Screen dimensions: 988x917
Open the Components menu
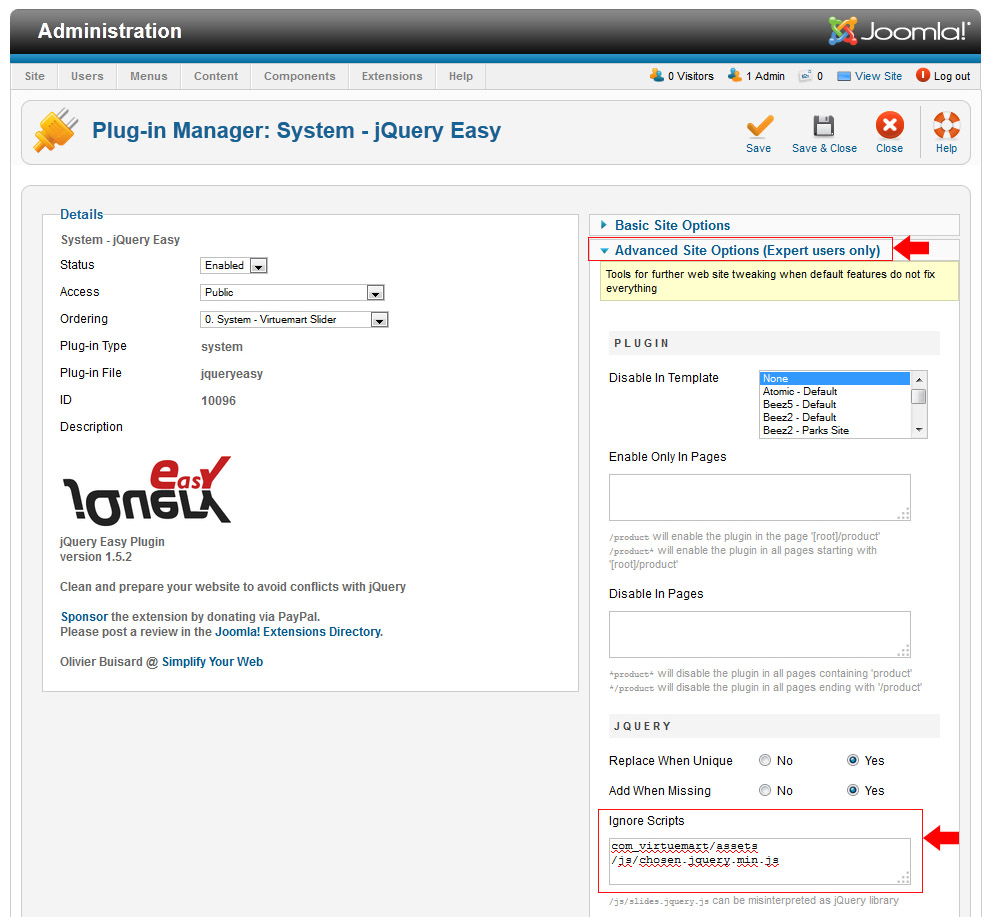click(x=299, y=76)
